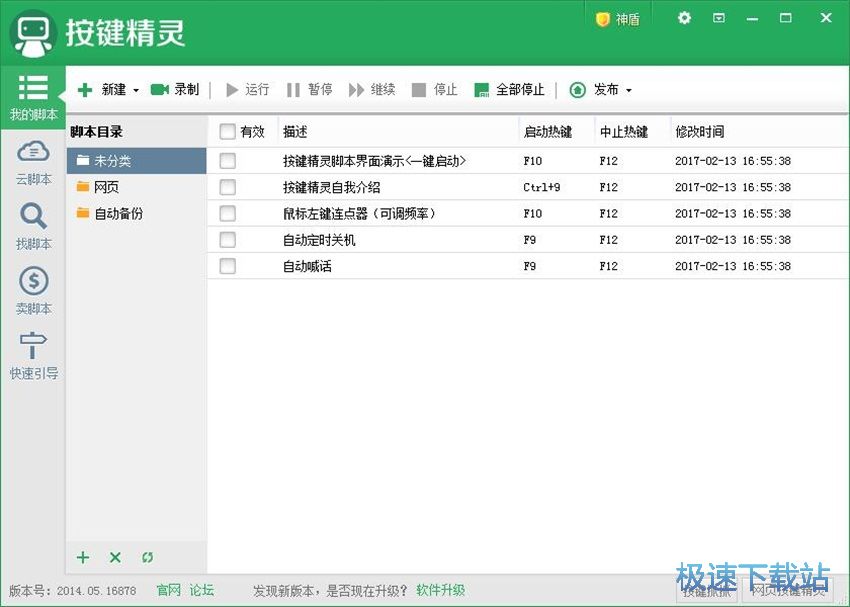The width and height of the screenshot is (850, 607).
Task: Click the 暂停 pause button
Action: (x=310, y=89)
